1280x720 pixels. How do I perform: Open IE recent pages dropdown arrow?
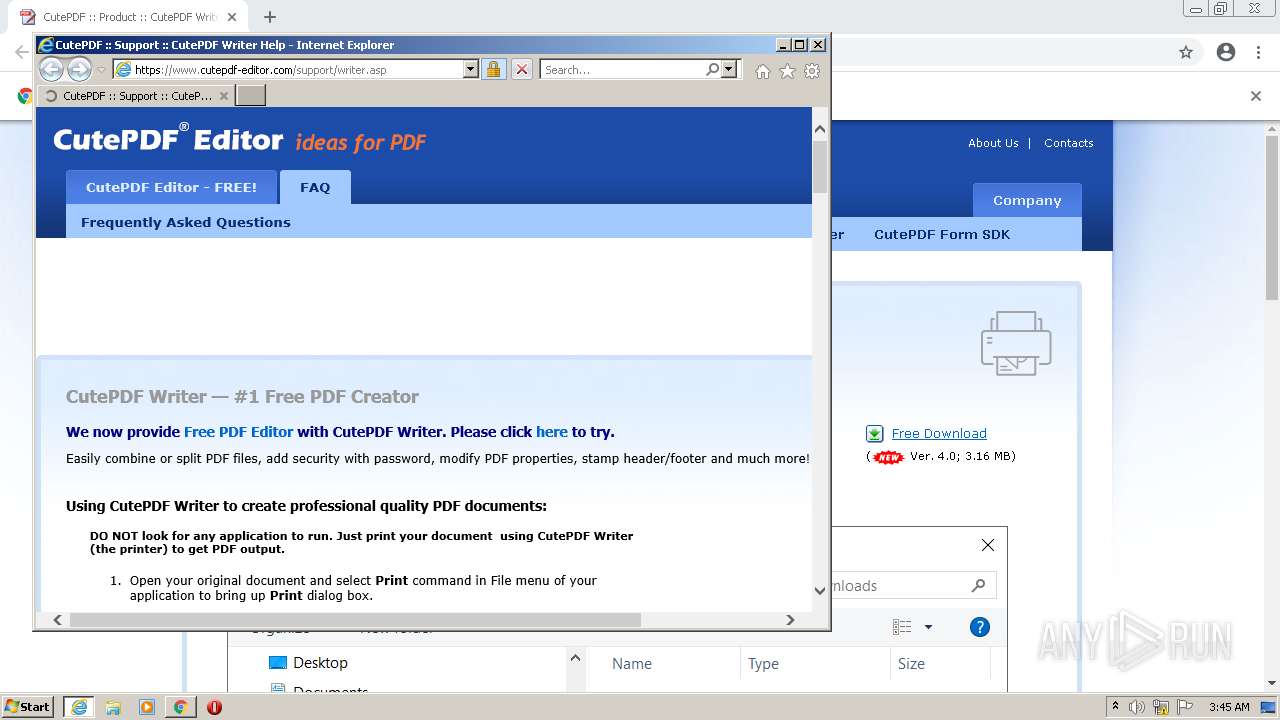[101, 70]
